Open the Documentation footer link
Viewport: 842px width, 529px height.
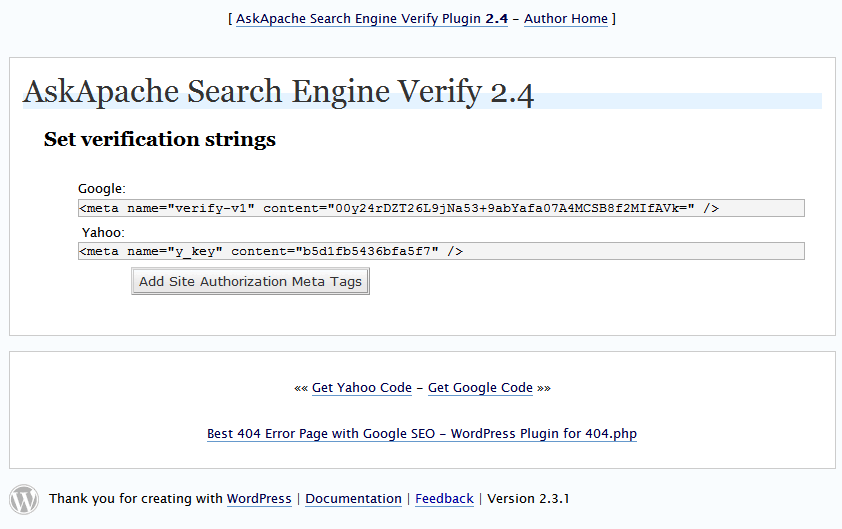coord(353,498)
